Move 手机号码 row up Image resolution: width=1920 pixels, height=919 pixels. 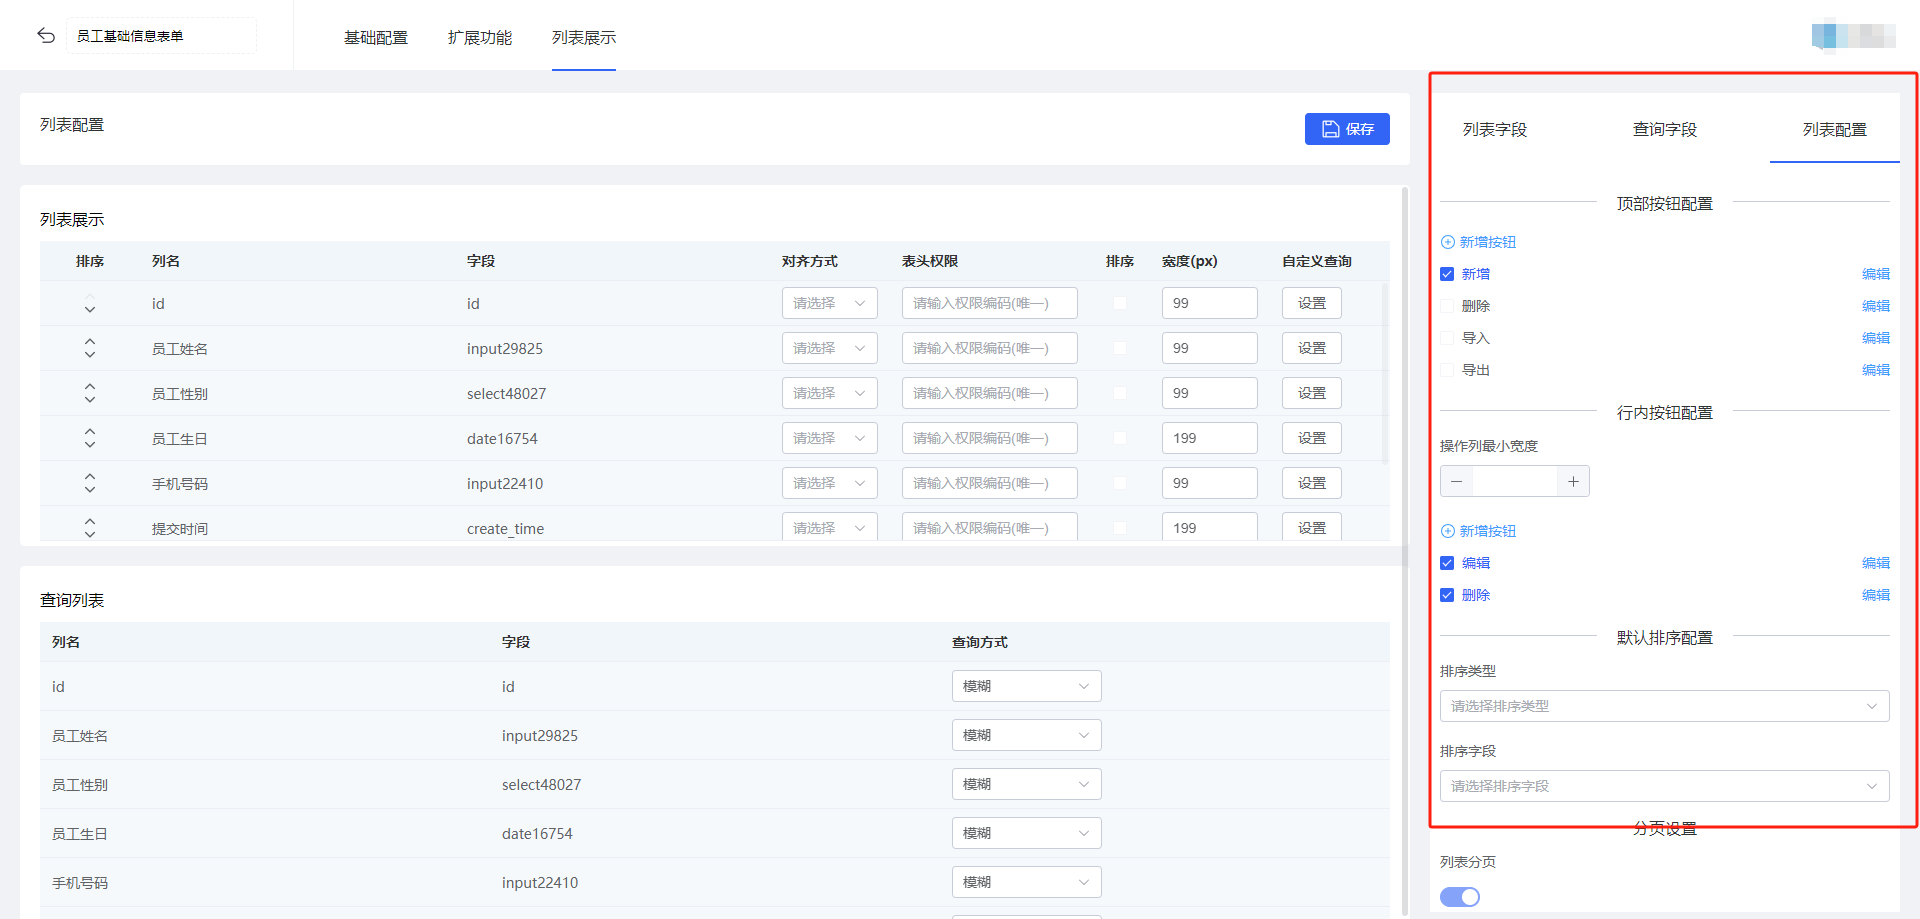point(90,477)
